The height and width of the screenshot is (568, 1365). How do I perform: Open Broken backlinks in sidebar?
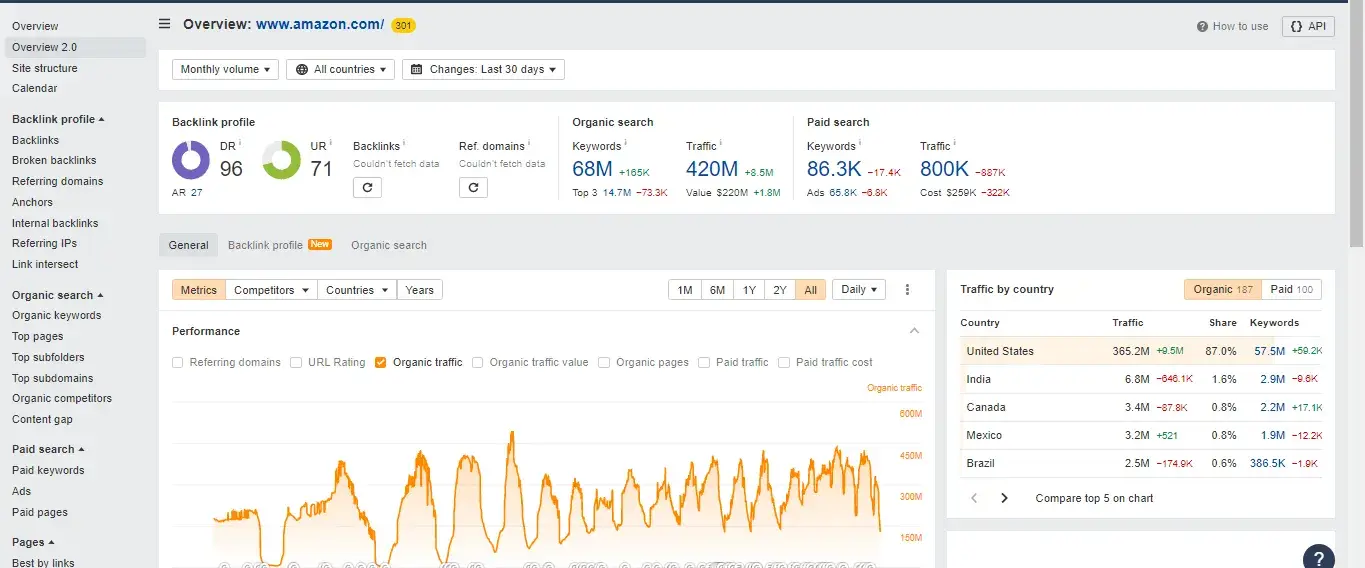coord(54,160)
